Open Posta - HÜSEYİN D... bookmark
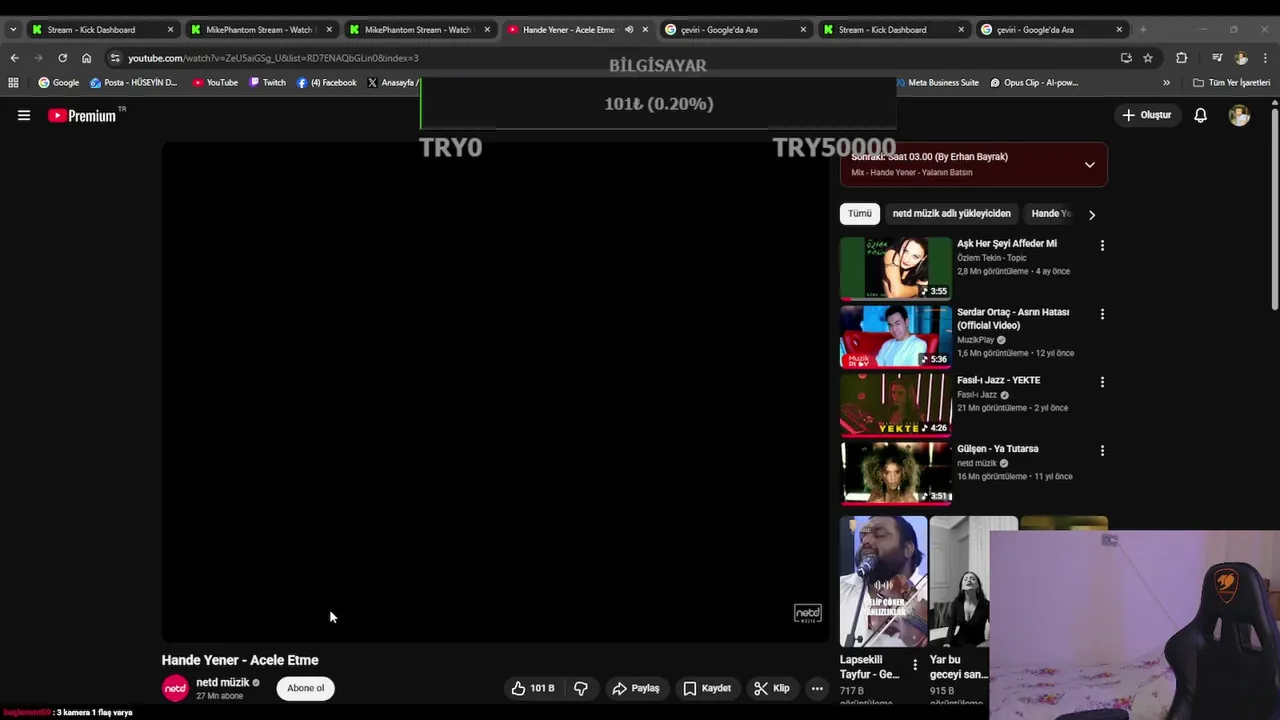The width and height of the screenshot is (1280, 720). coord(134,83)
